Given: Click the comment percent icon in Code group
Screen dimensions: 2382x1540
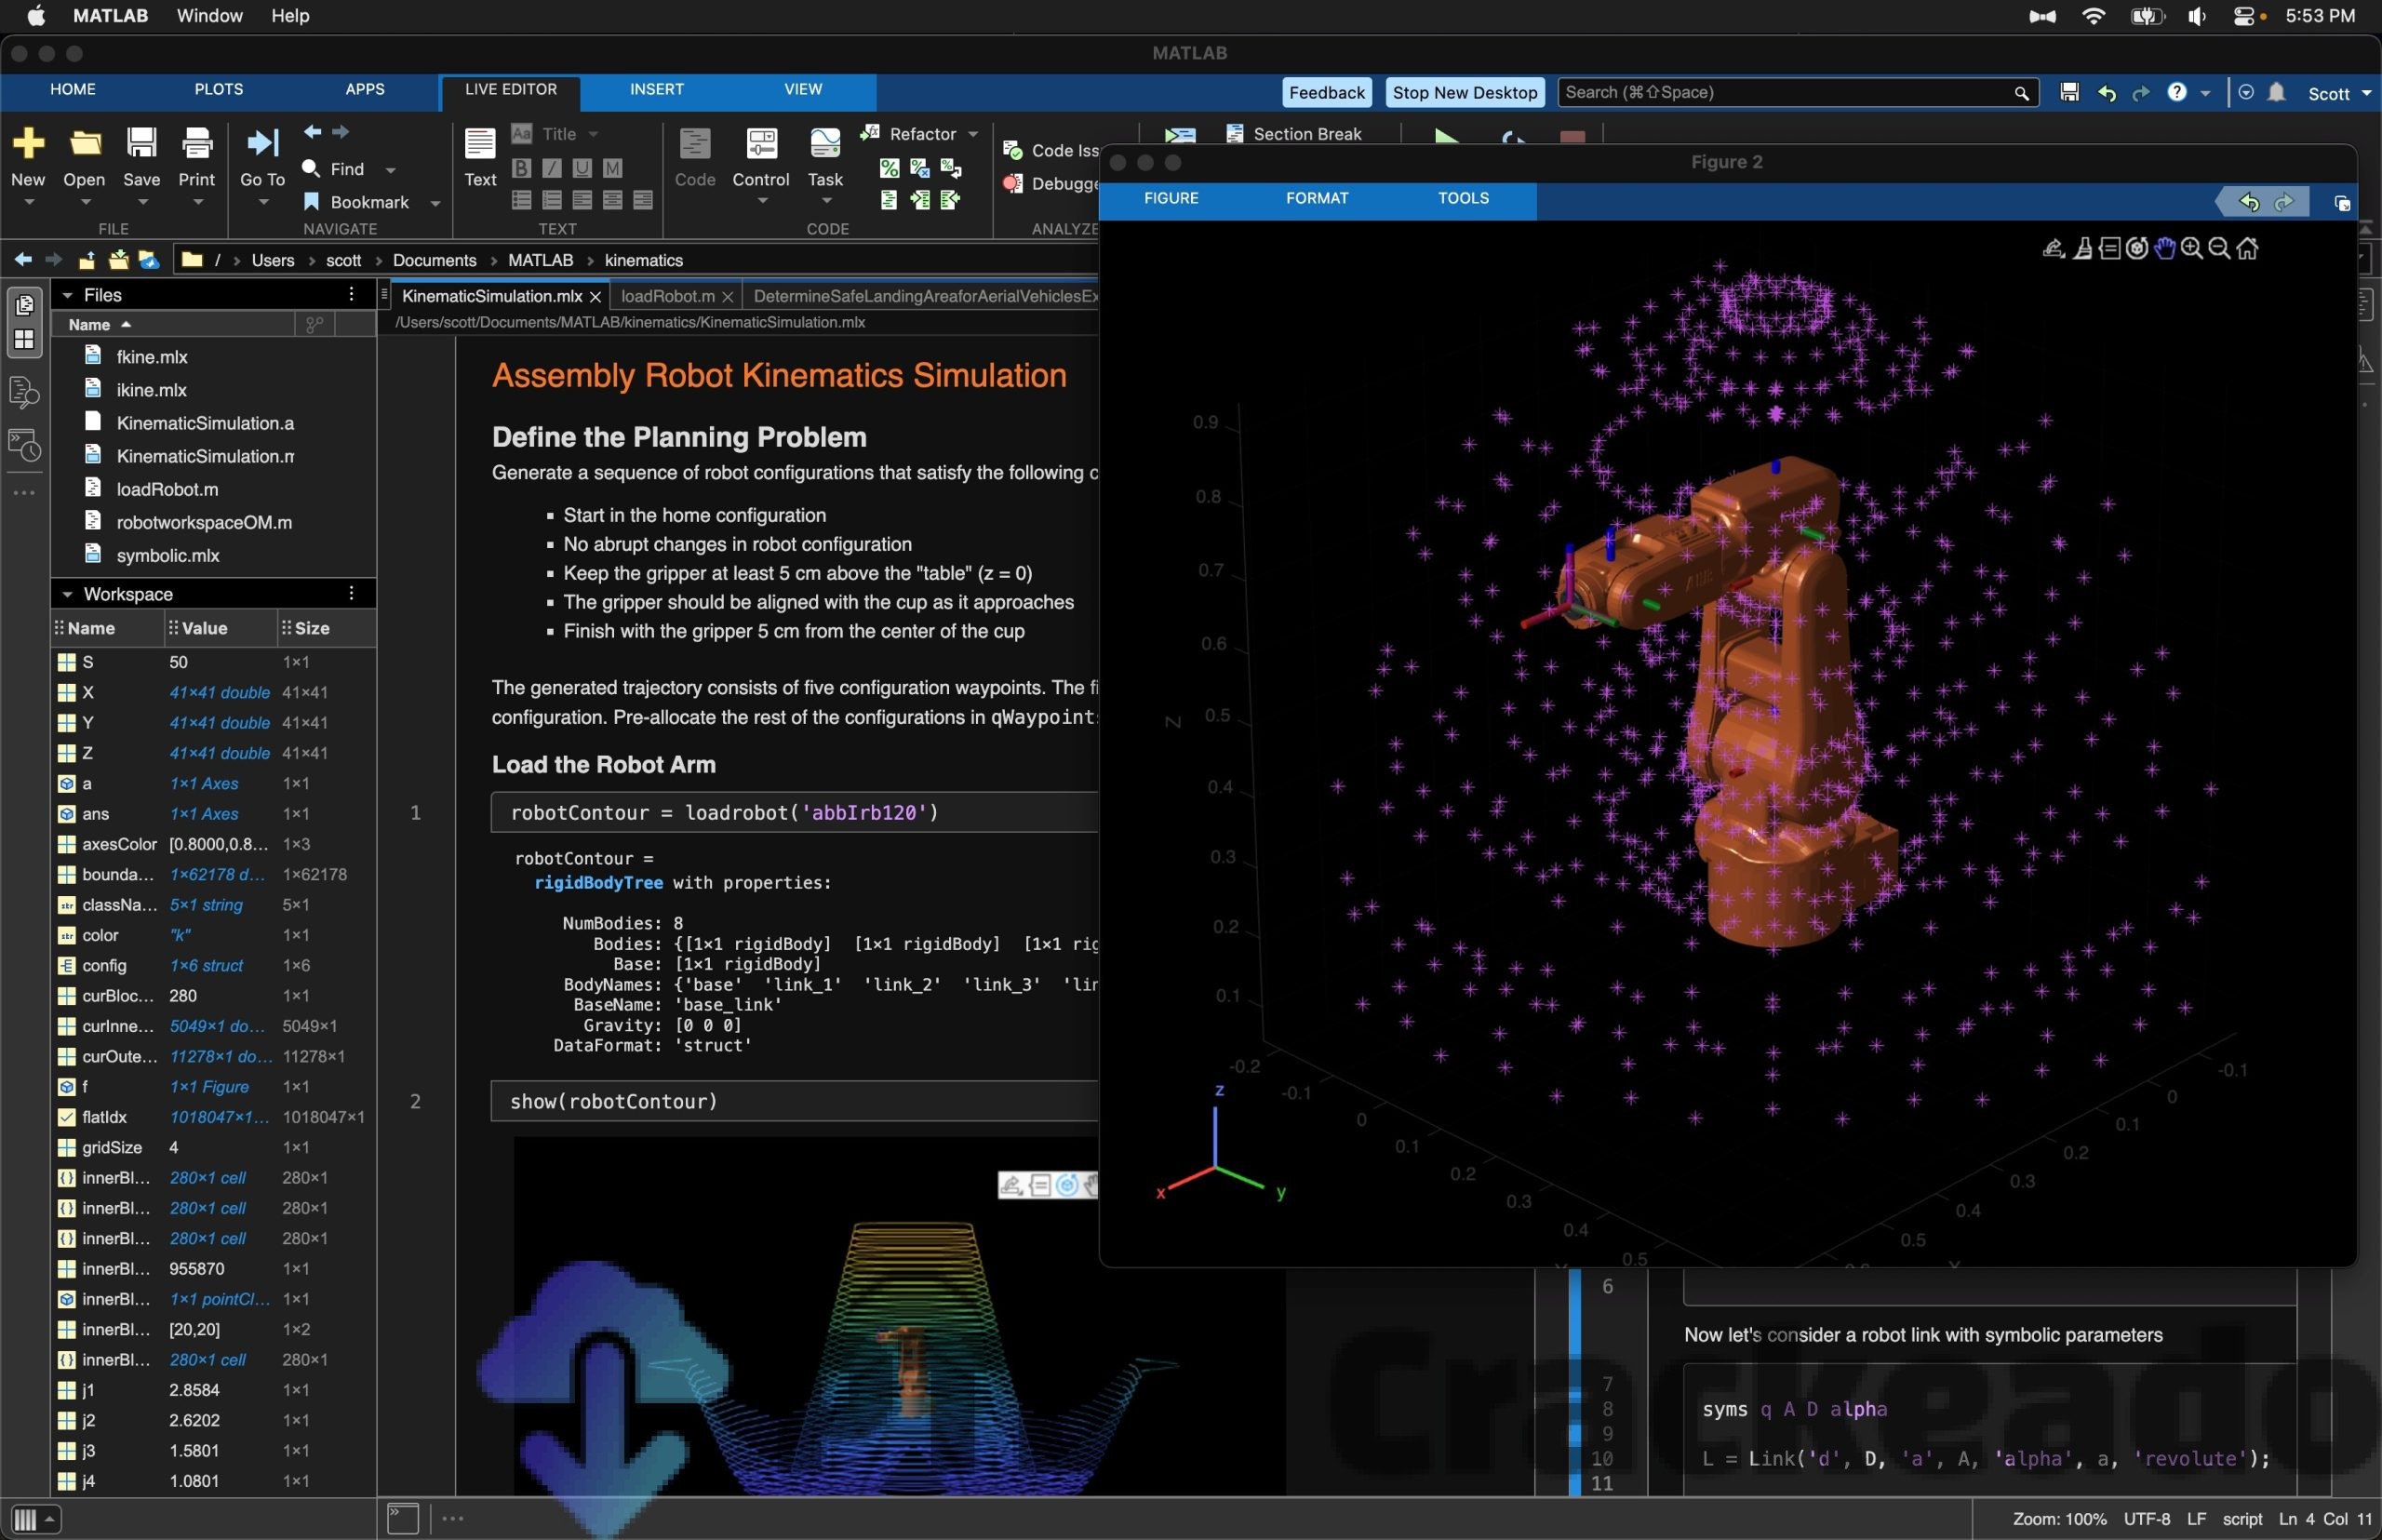Looking at the screenshot, I should 889,168.
